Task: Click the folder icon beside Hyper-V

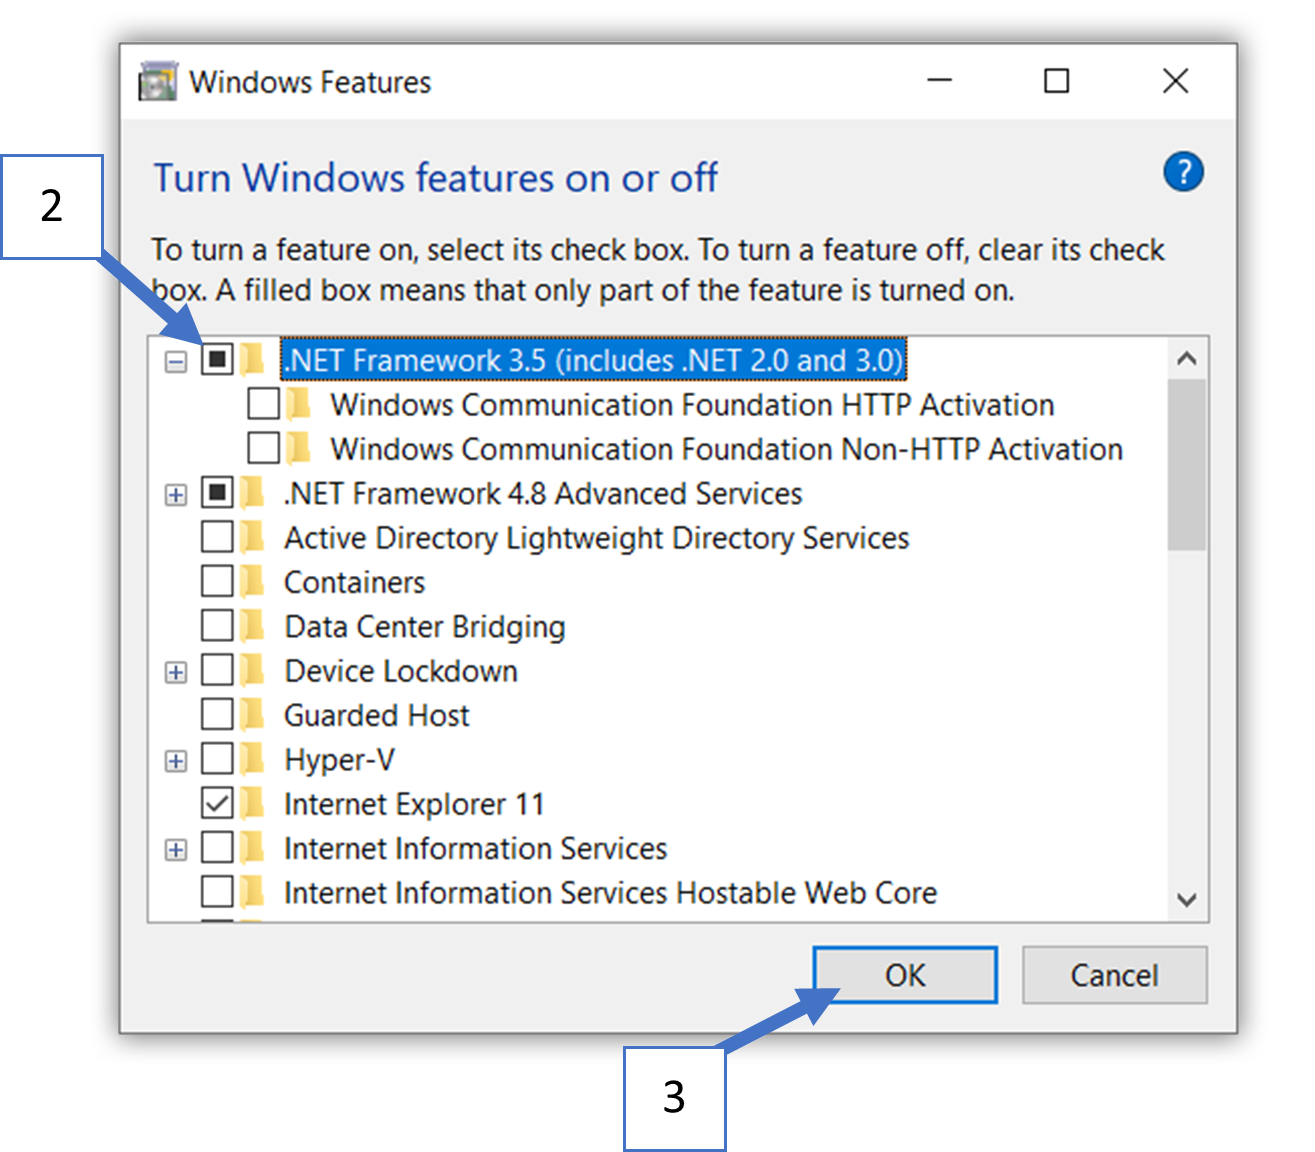Action: coord(253,759)
